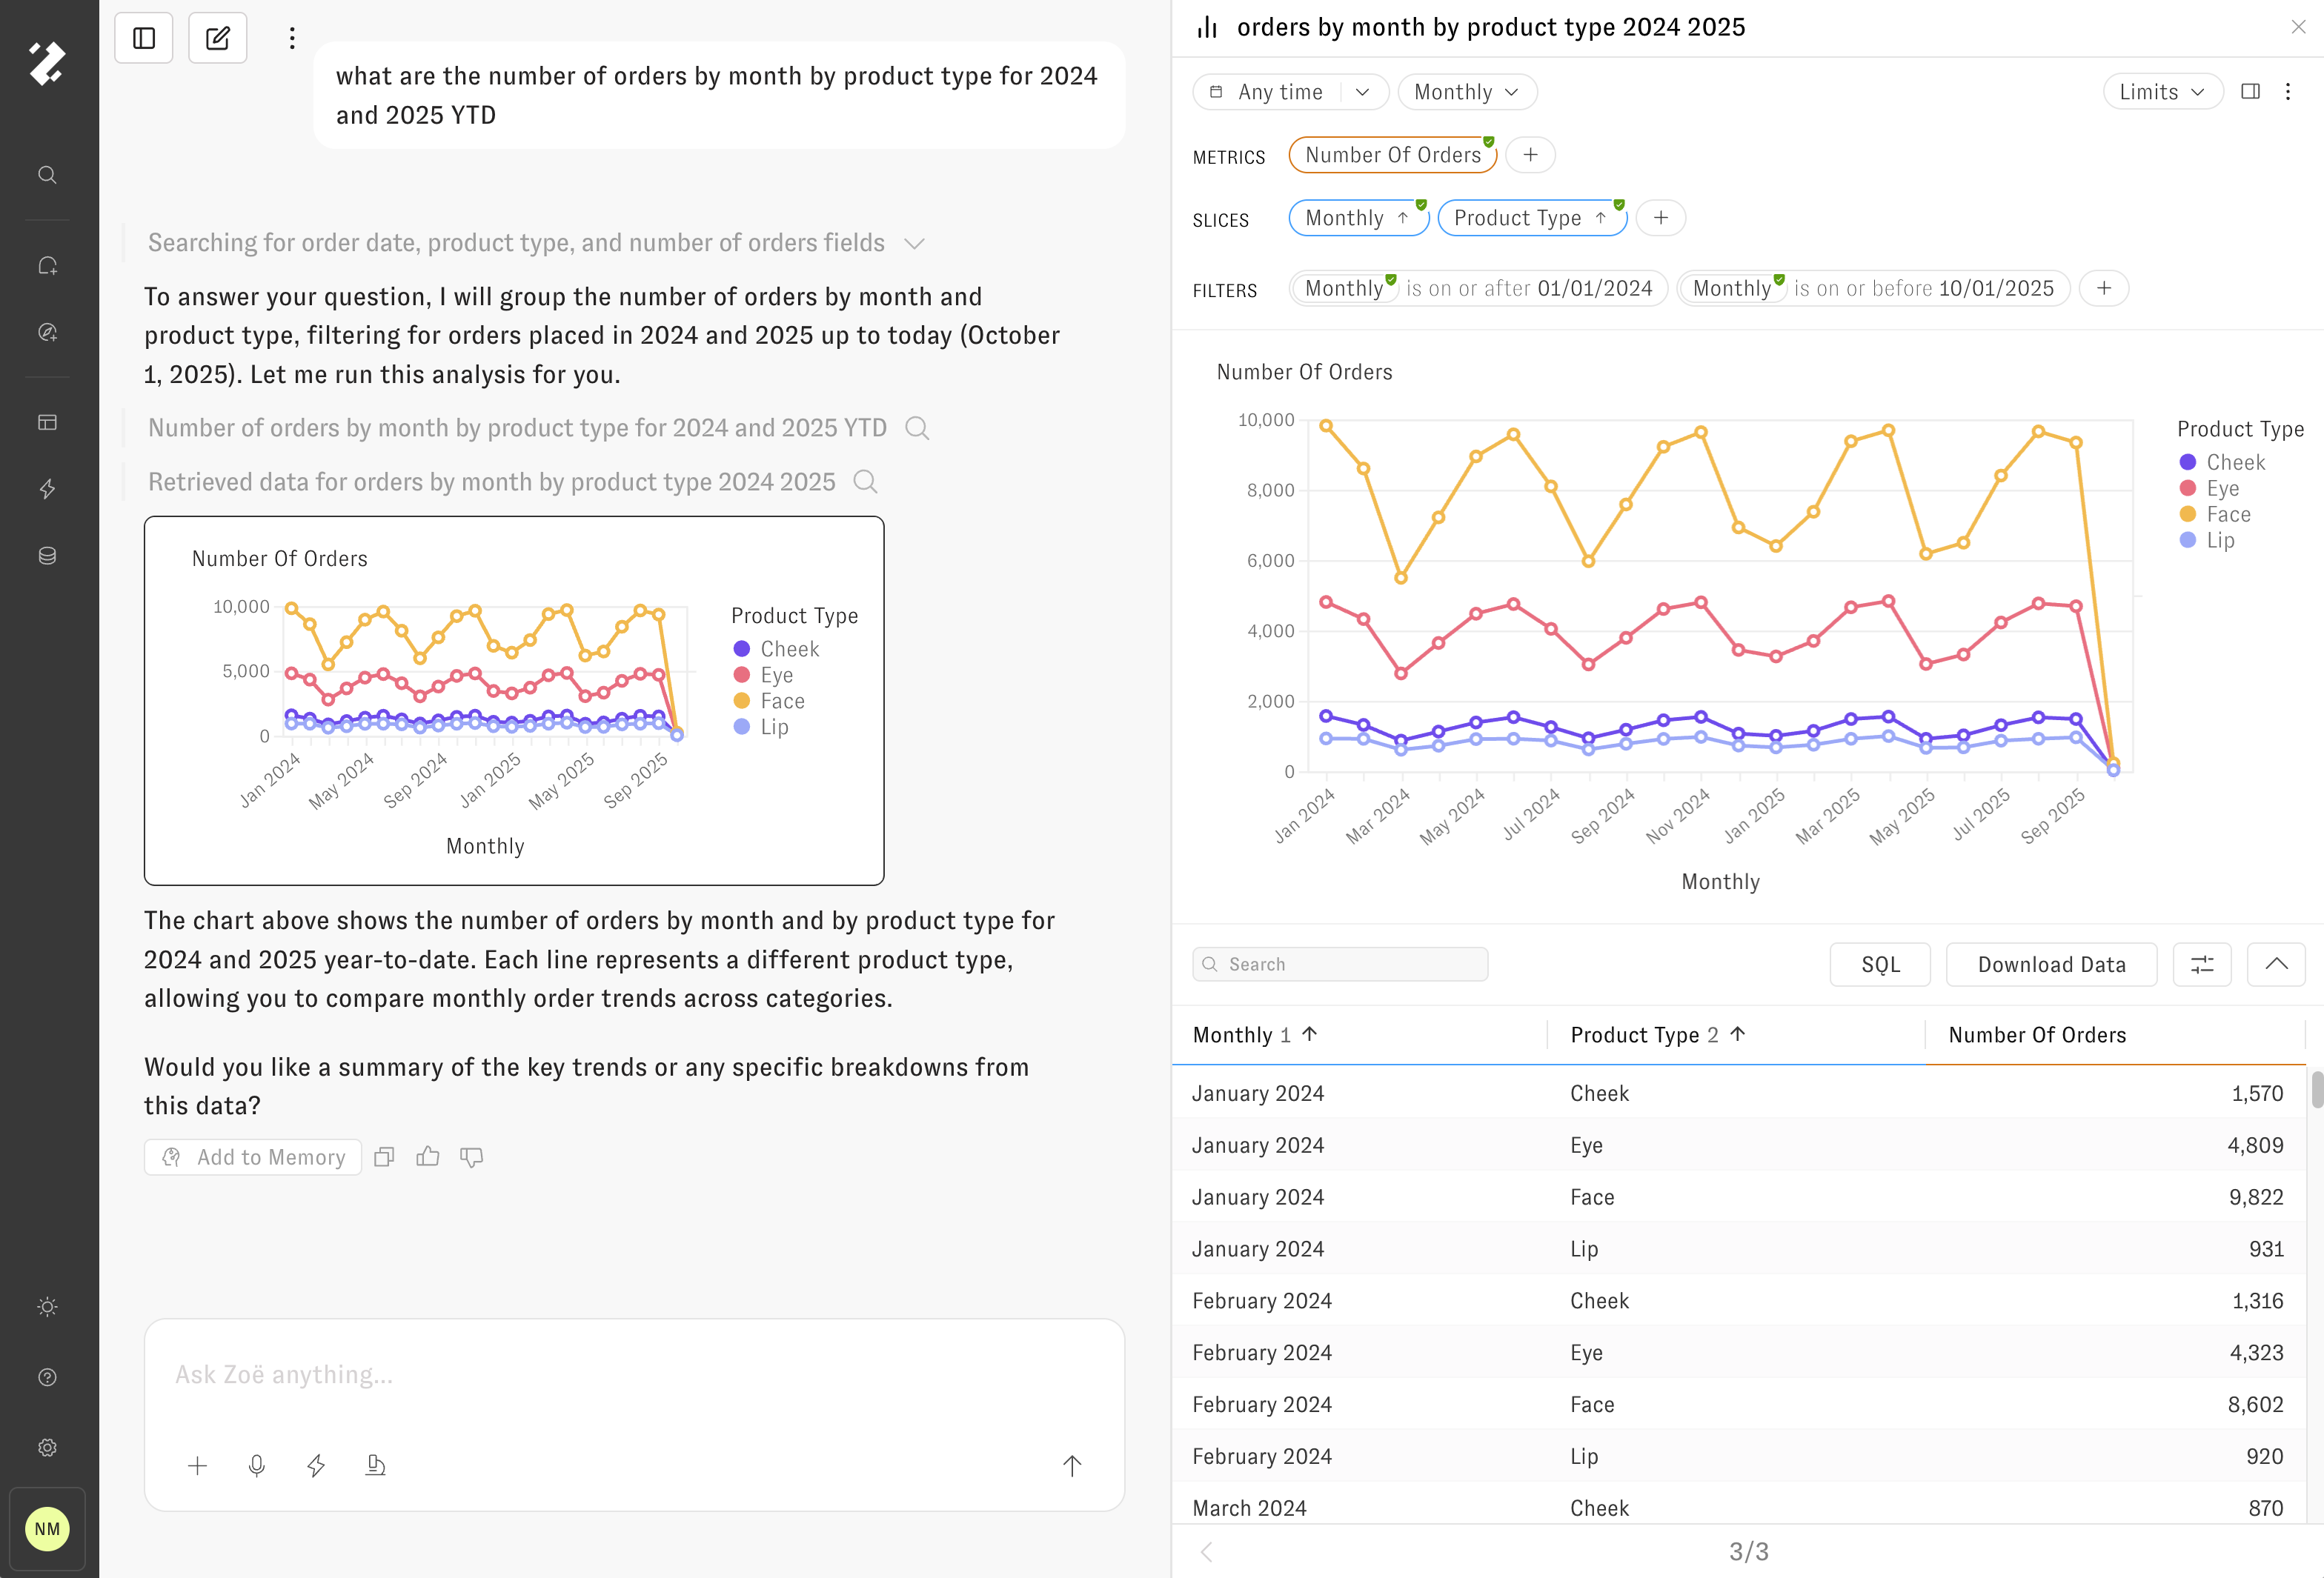
Task: Click the send arrow in chat box
Action: coord(1072,1465)
